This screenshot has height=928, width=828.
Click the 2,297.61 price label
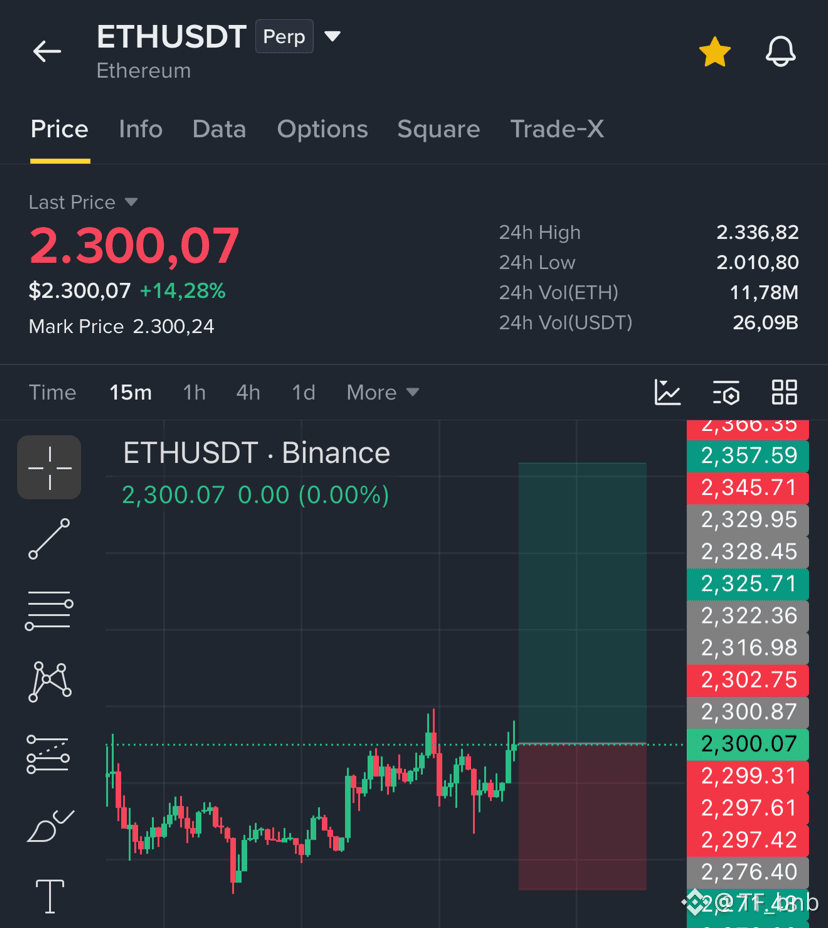(748, 808)
